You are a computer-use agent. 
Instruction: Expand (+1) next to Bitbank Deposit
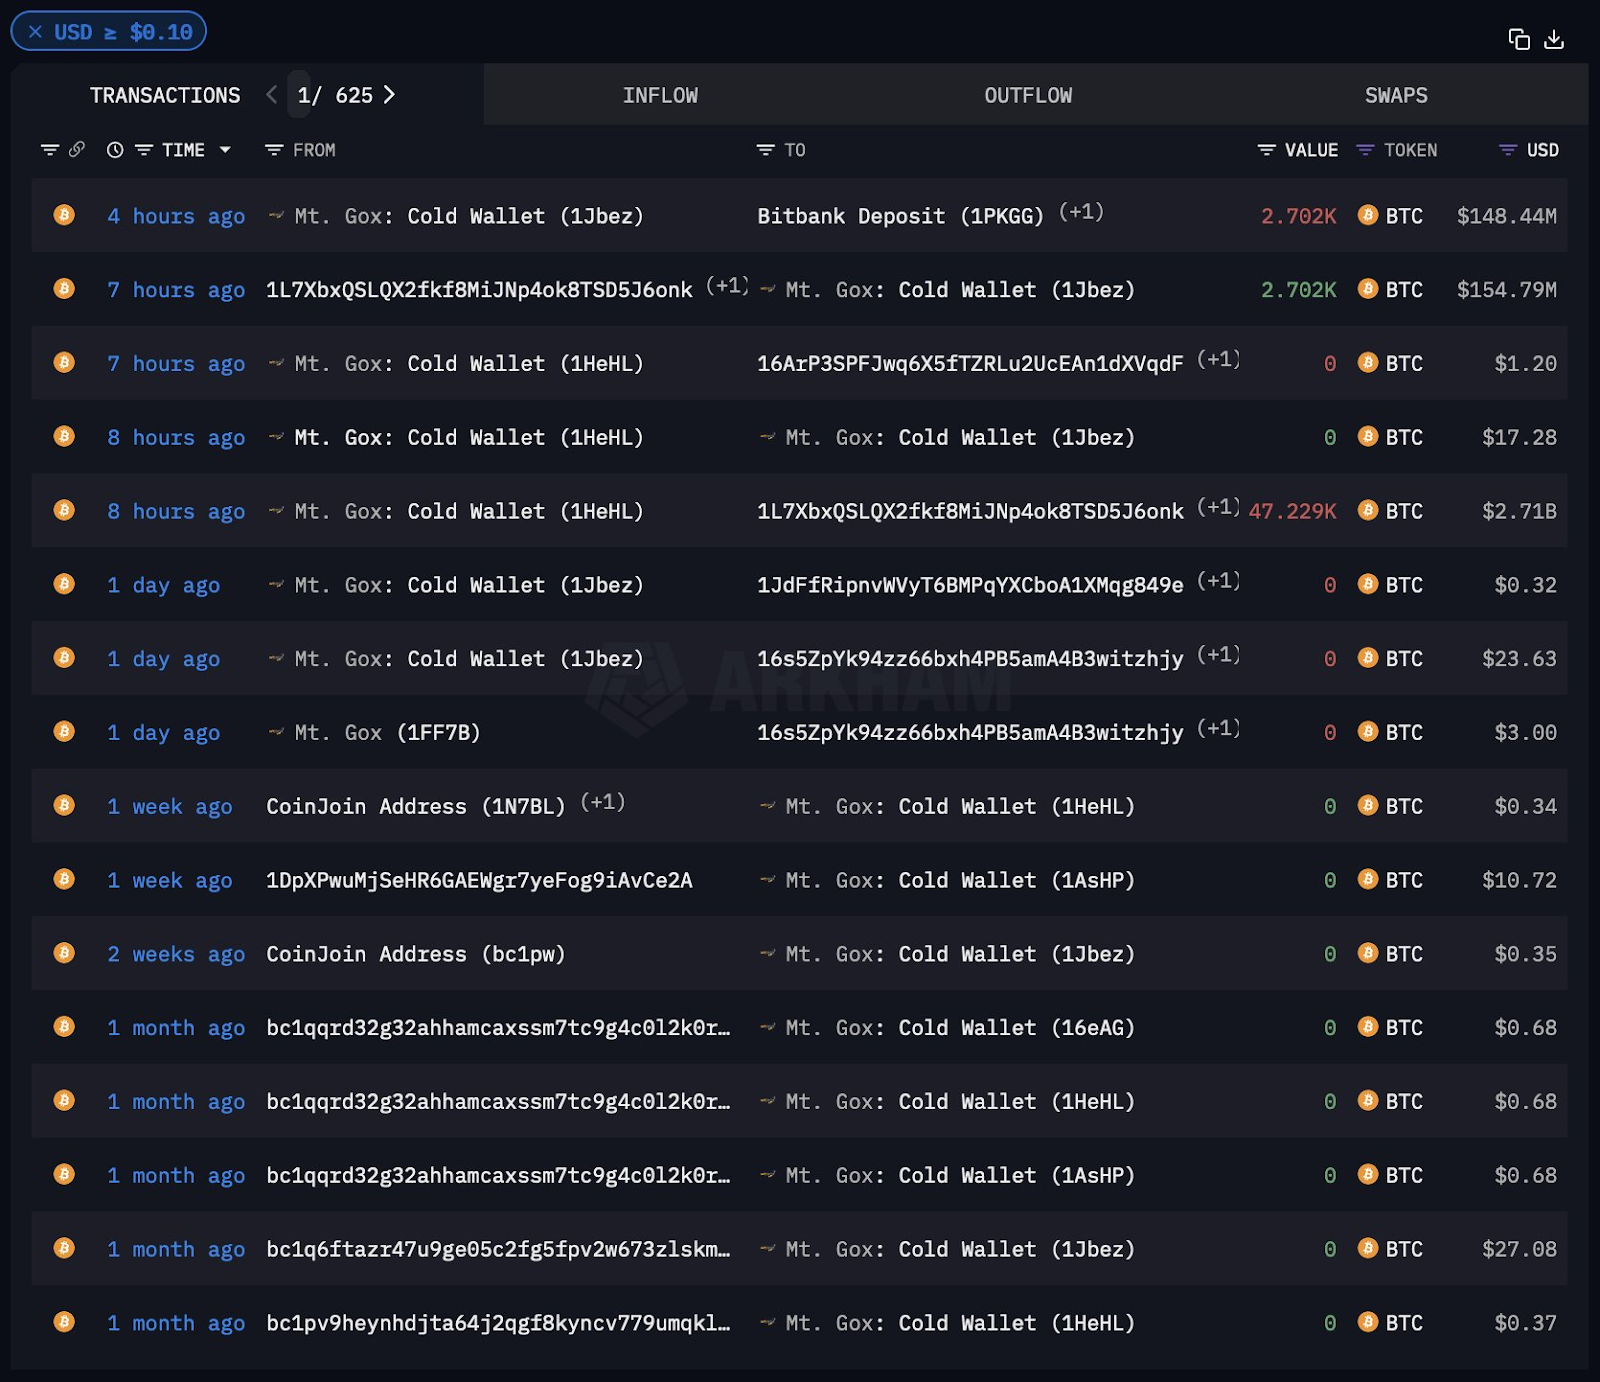pyautogui.click(x=1081, y=212)
